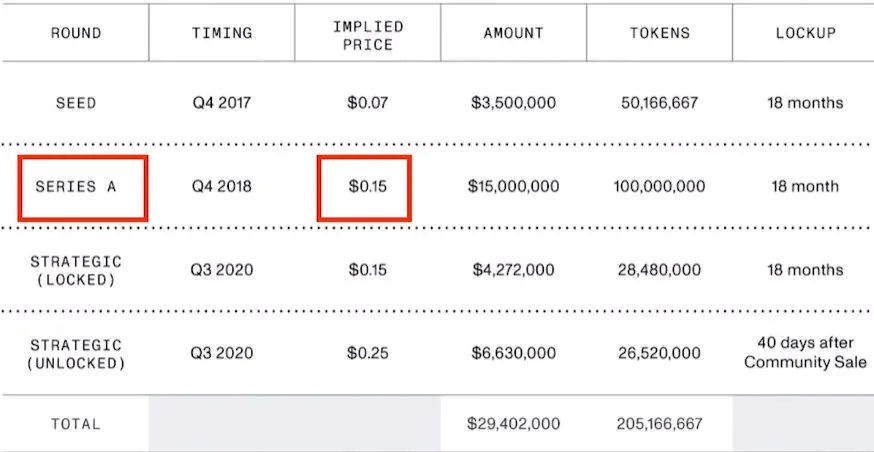The width and height of the screenshot is (874, 452).
Task: Select the STRATEGIC (LOCKED) round label
Action: [x=76, y=270]
